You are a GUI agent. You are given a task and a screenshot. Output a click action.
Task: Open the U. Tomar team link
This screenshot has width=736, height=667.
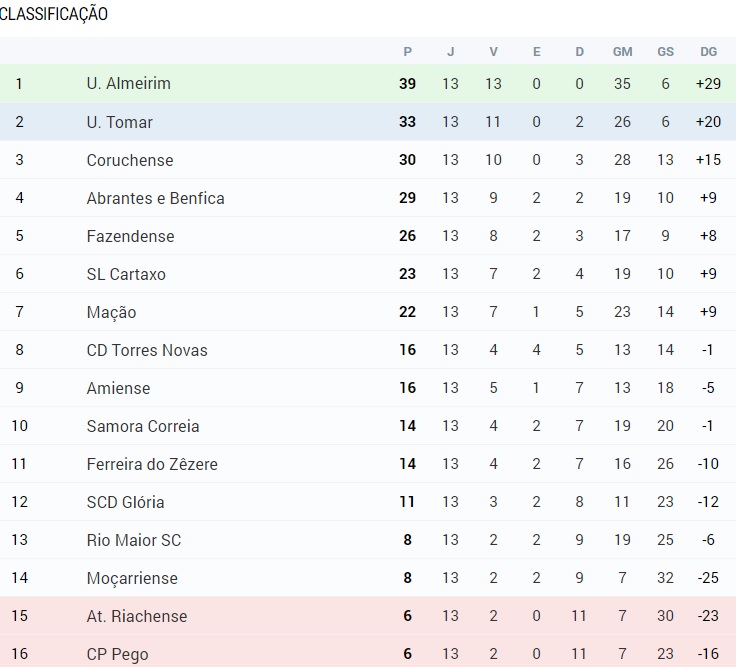click(x=120, y=122)
